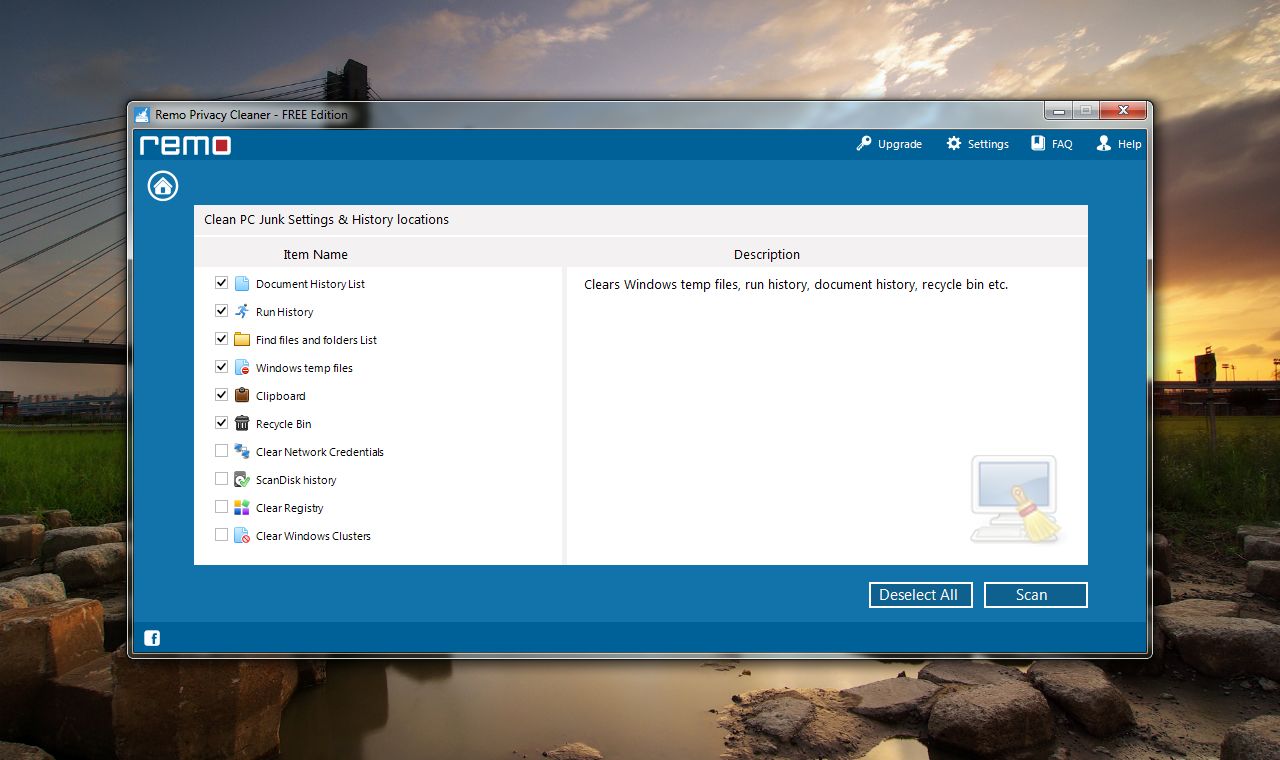Screen dimensions: 1280x760
Task: Uncheck Find files and folders List
Action: pos(221,339)
